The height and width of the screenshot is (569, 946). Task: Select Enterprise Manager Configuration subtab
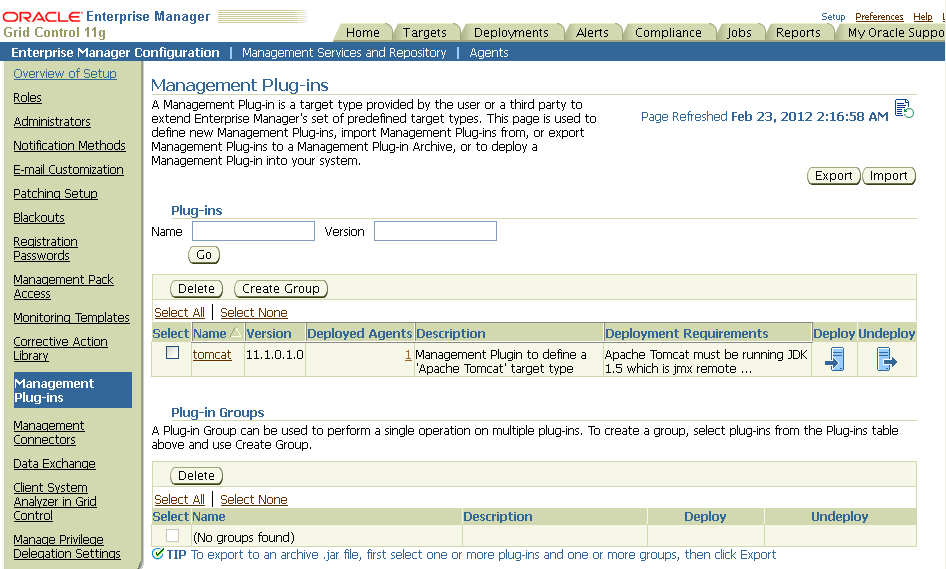(115, 52)
